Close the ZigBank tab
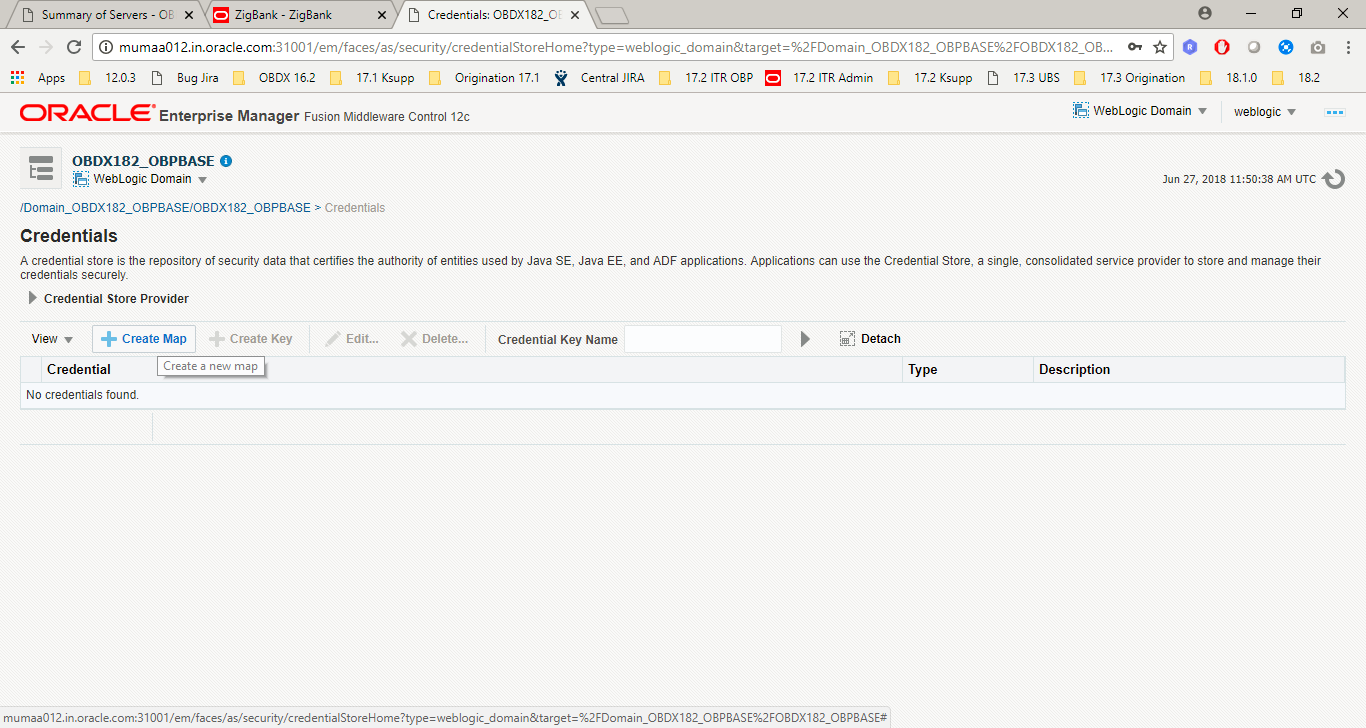 [381, 15]
